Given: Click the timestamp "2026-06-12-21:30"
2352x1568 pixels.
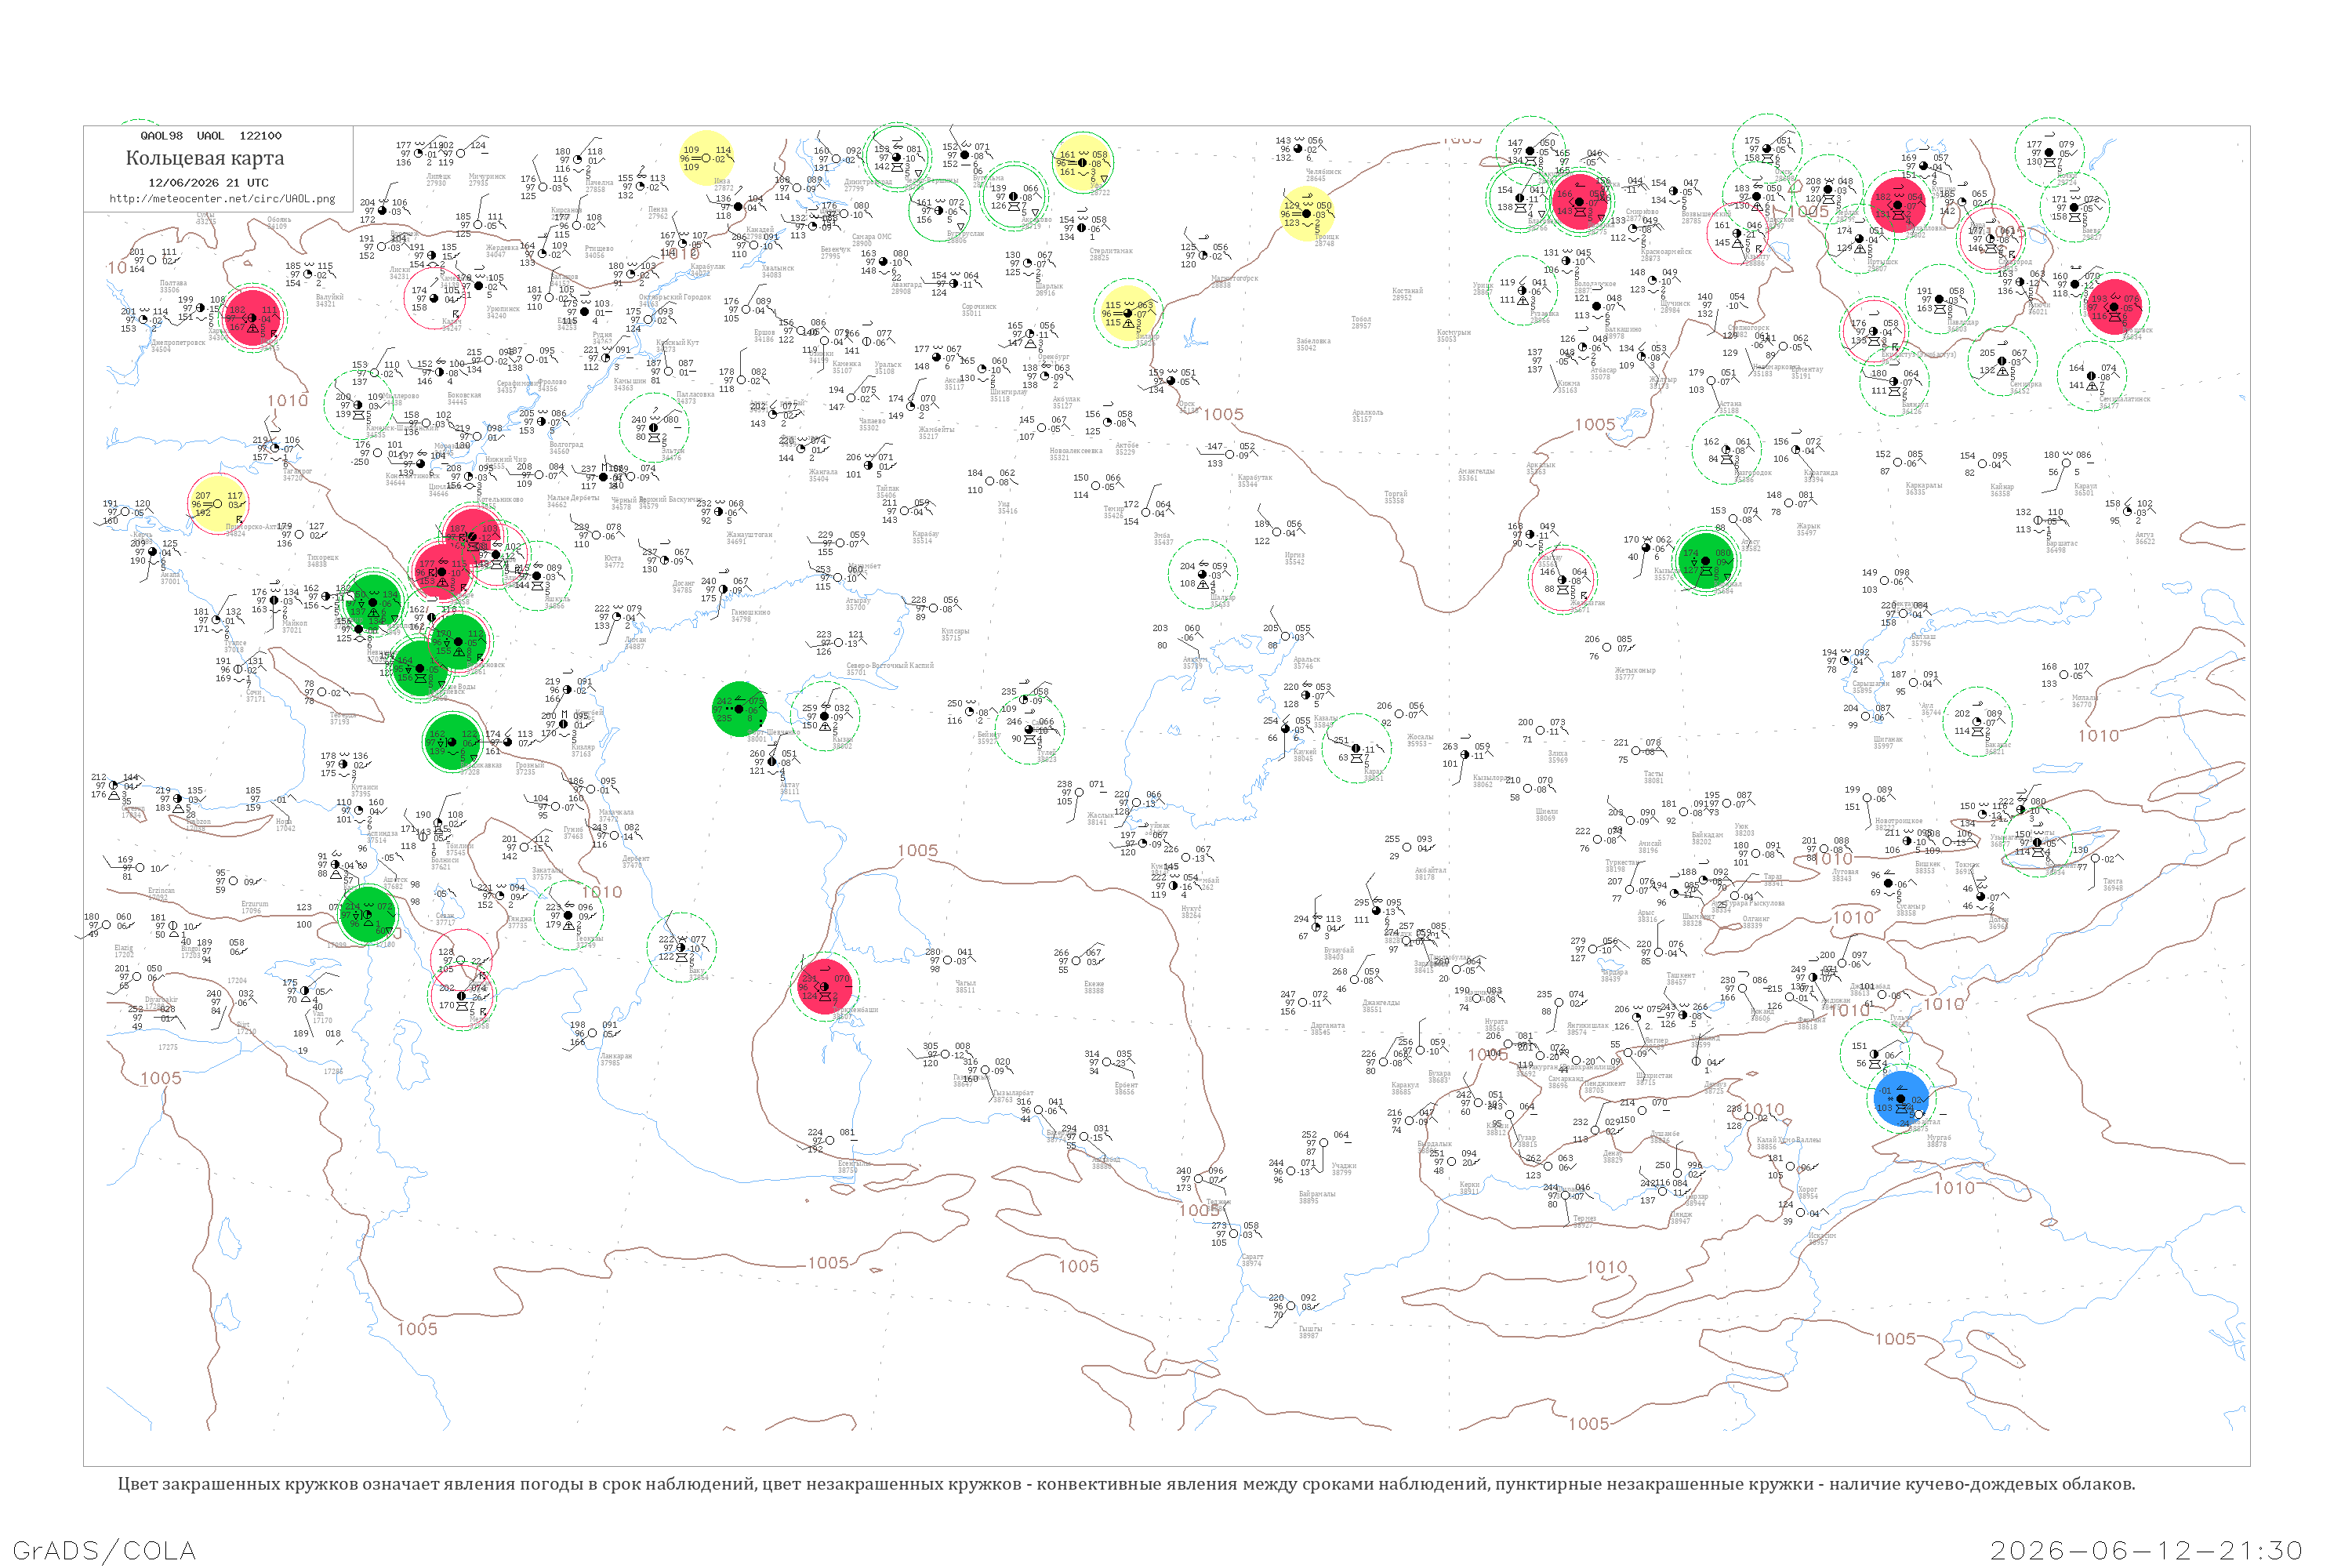Looking at the screenshot, I should (2146, 1550).
